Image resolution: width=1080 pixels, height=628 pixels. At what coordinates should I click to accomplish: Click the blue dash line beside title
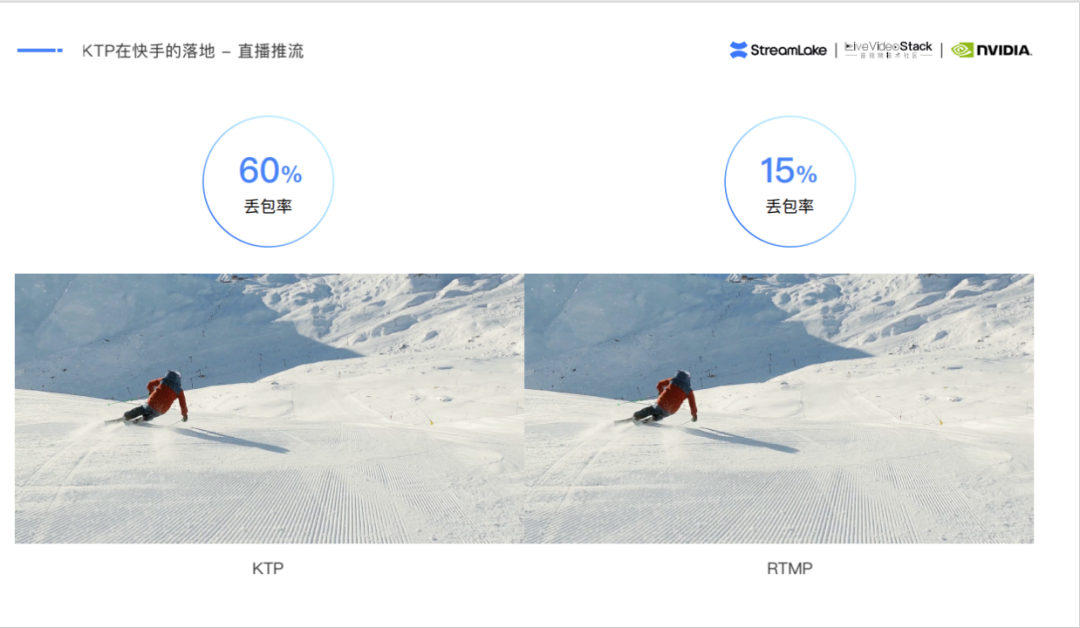pyautogui.click(x=40, y=50)
